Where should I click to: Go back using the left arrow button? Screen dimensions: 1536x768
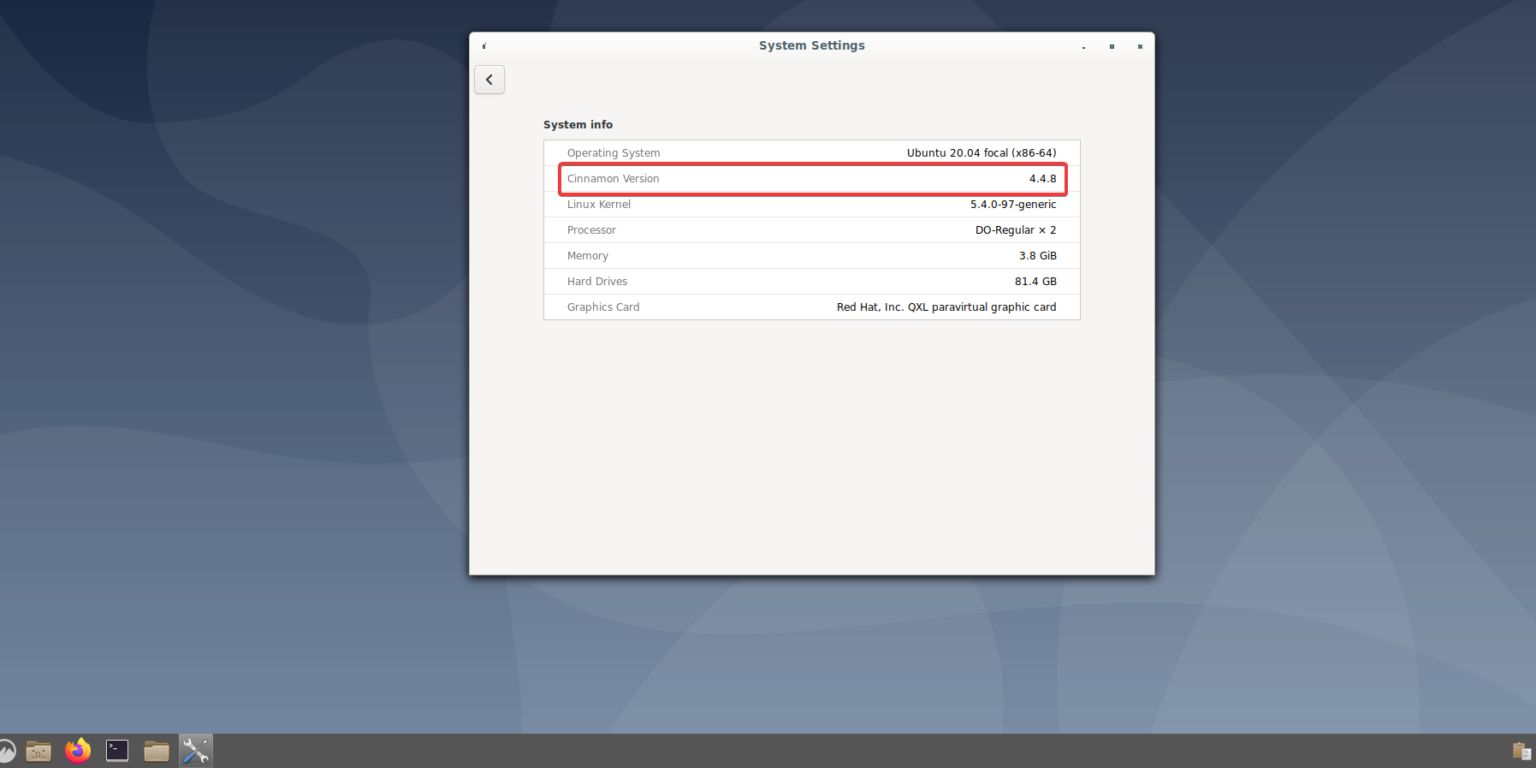tap(489, 79)
